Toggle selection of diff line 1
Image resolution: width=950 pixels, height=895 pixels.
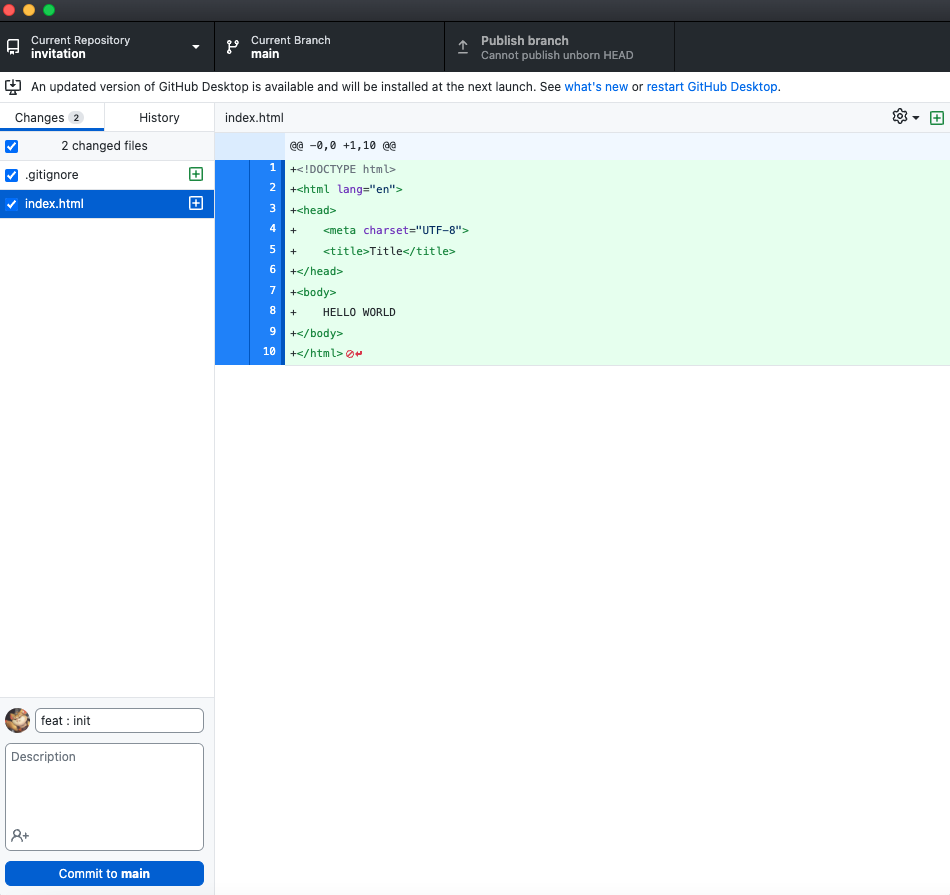[x=250, y=168]
